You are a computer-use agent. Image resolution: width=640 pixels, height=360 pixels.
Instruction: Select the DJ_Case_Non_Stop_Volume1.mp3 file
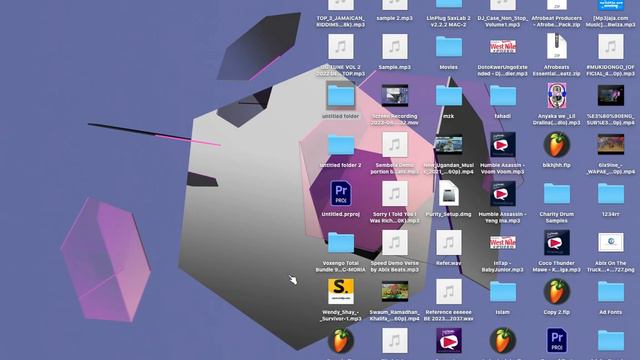pyautogui.click(x=502, y=5)
